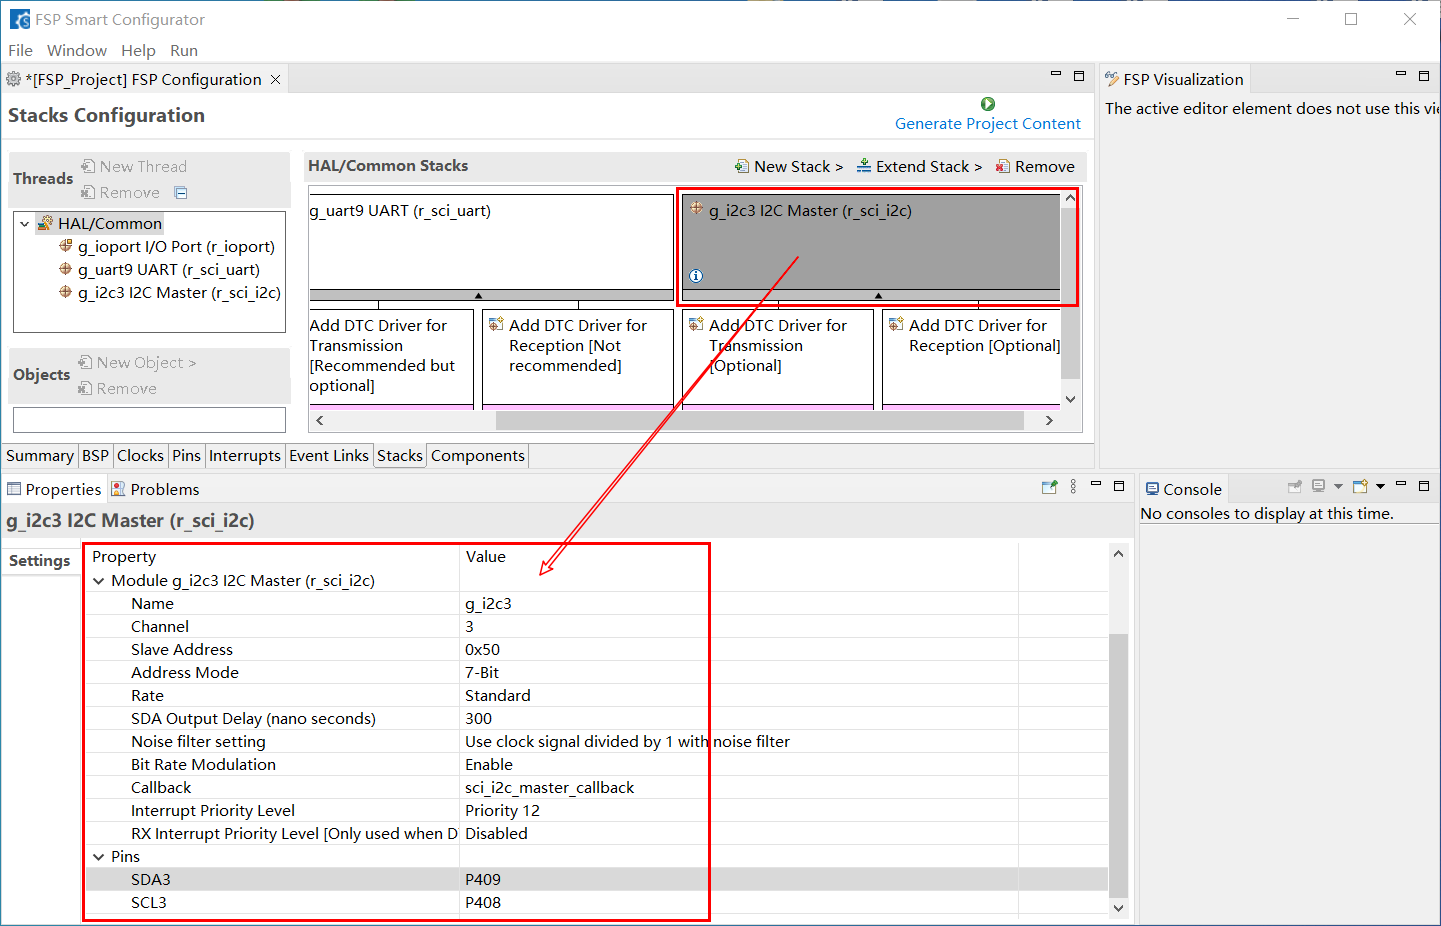Maximize the FSP Configuration editor pane
The image size is (1441, 926).
(1079, 76)
